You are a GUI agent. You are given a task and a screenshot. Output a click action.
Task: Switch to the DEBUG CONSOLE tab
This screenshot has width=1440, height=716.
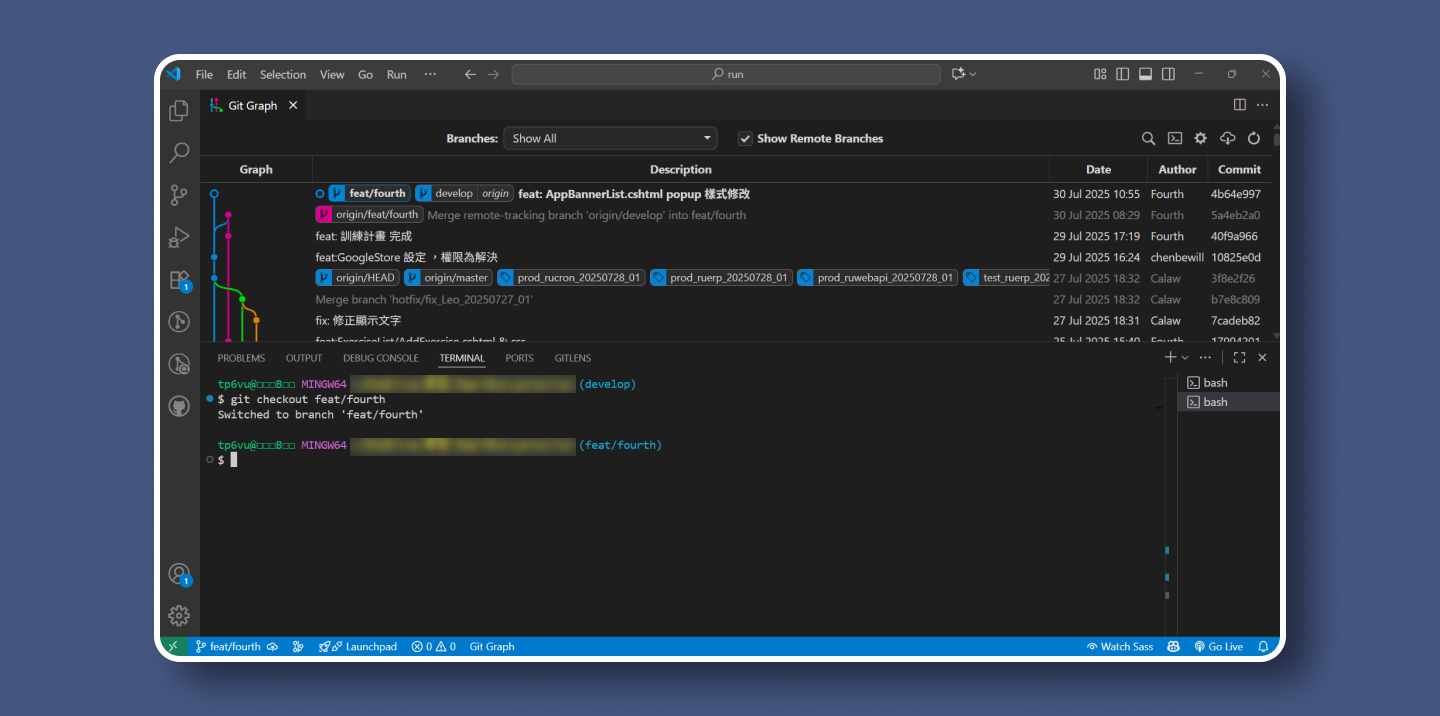[380, 358]
